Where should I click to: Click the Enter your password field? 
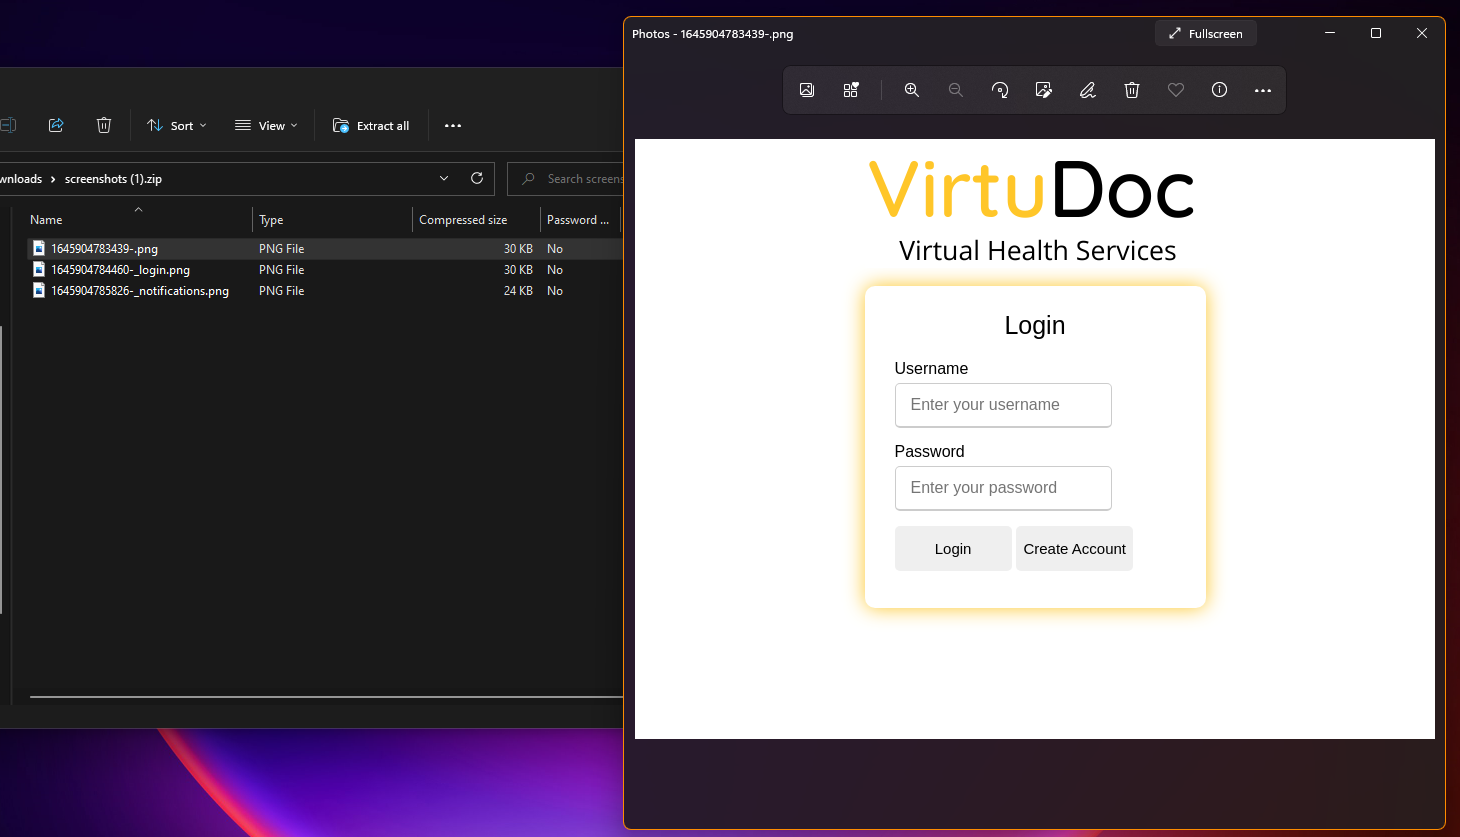(1003, 488)
